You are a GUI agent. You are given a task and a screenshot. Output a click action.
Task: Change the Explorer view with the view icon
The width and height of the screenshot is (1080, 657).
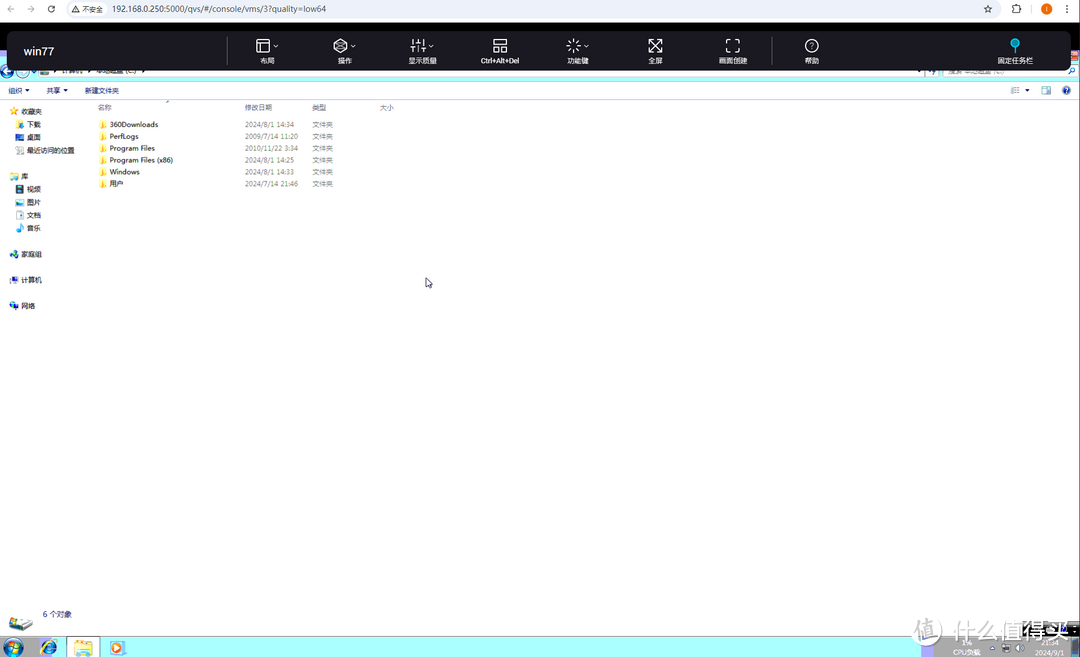pyautogui.click(x=1015, y=90)
